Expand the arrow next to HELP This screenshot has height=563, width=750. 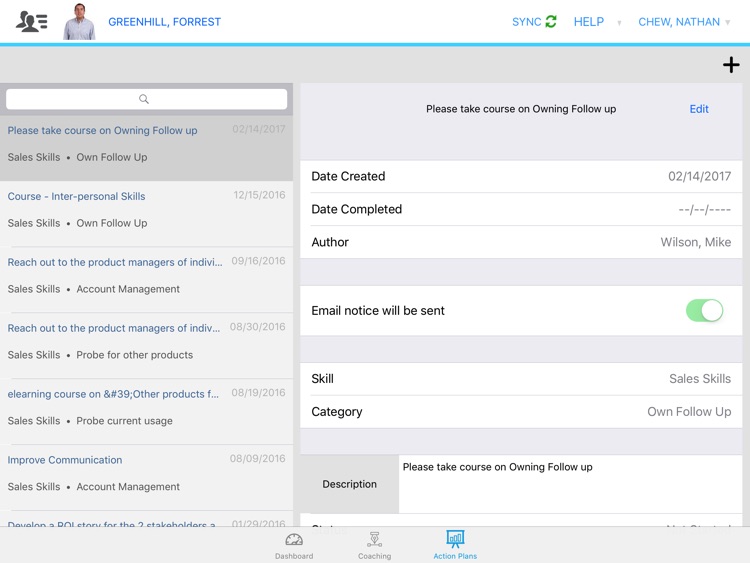click(619, 22)
